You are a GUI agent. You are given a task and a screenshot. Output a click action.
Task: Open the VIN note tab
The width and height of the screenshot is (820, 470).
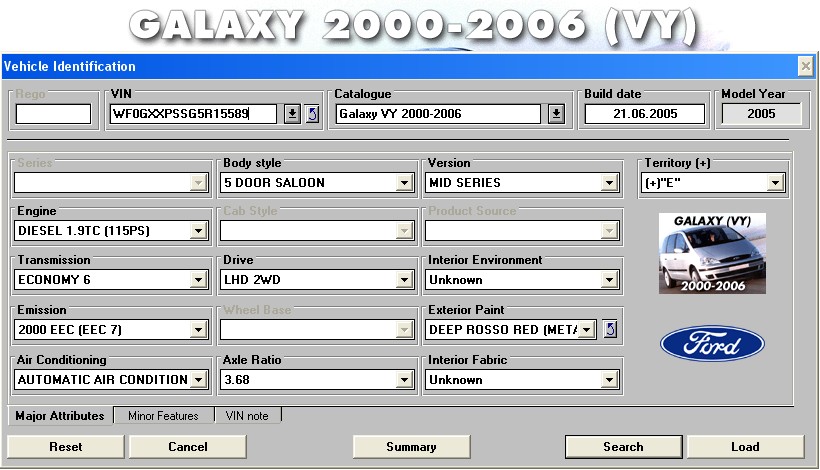click(247, 415)
